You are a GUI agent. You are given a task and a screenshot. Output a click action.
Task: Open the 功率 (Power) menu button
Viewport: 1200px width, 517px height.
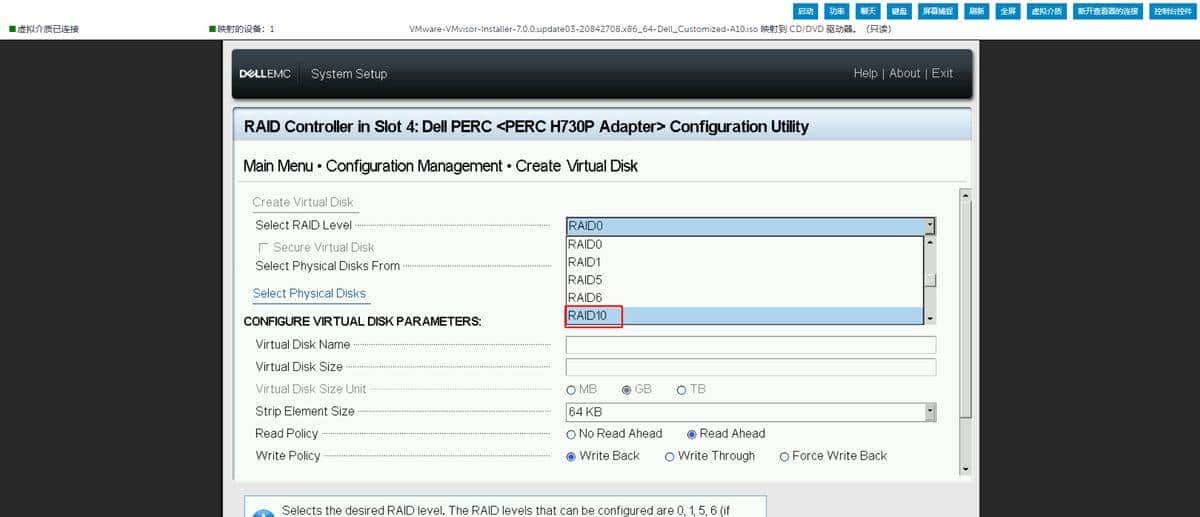(x=837, y=11)
